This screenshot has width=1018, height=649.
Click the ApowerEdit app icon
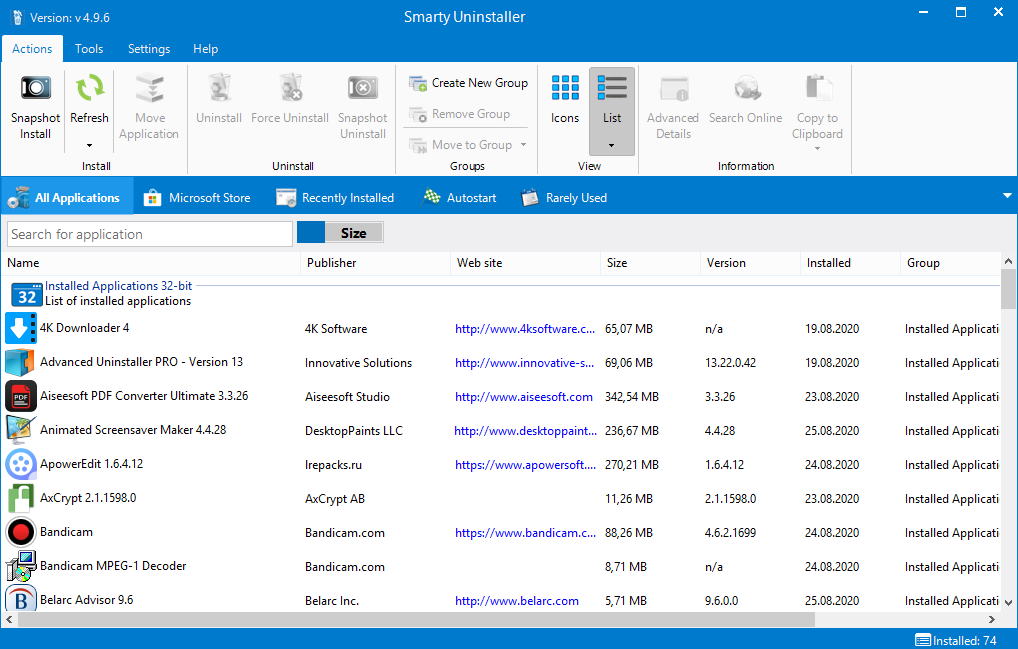20,464
